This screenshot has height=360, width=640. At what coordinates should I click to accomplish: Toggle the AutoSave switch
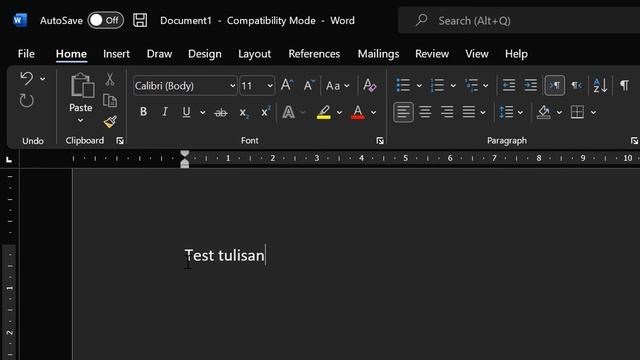106,20
